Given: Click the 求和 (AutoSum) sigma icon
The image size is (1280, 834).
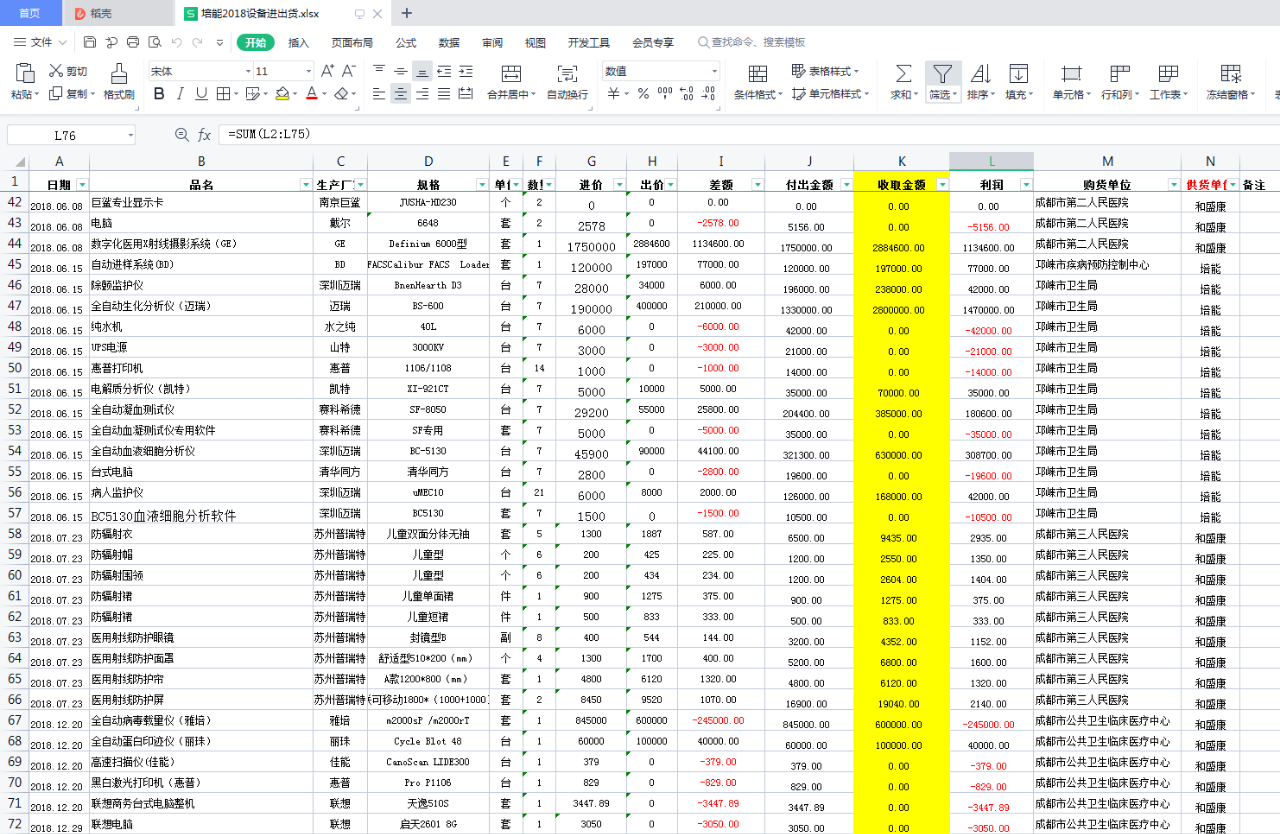Looking at the screenshot, I should click(902, 74).
